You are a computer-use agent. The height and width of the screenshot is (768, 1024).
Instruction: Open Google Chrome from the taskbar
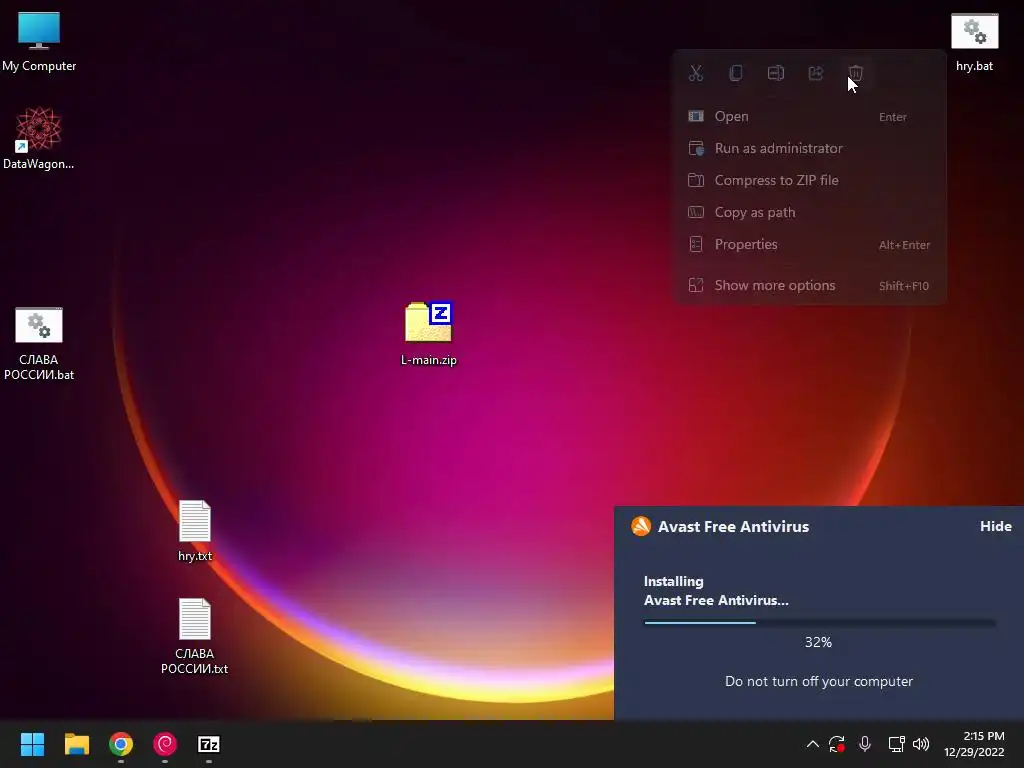click(121, 744)
